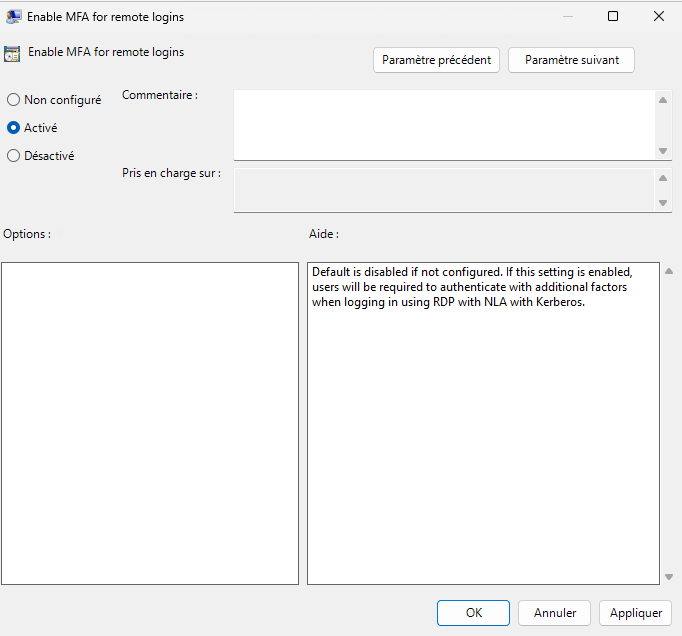This screenshot has width=682, height=636.
Task: Go to Paramètre suivant
Action: pyautogui.click(x=572, y=60)
